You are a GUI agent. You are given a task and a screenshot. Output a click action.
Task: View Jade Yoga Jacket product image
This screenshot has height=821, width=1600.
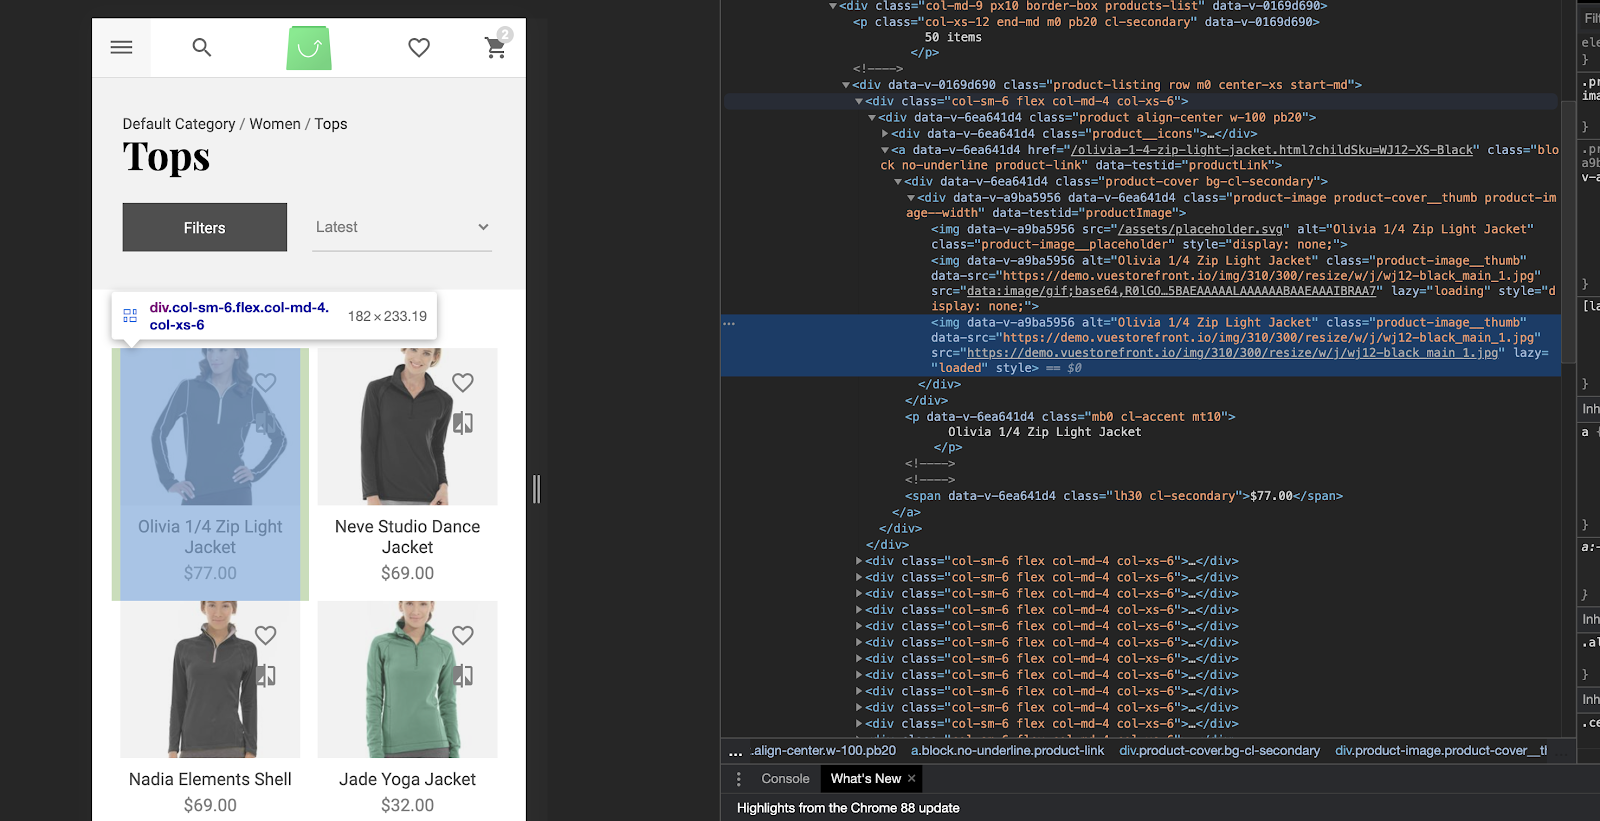point(408,680)
